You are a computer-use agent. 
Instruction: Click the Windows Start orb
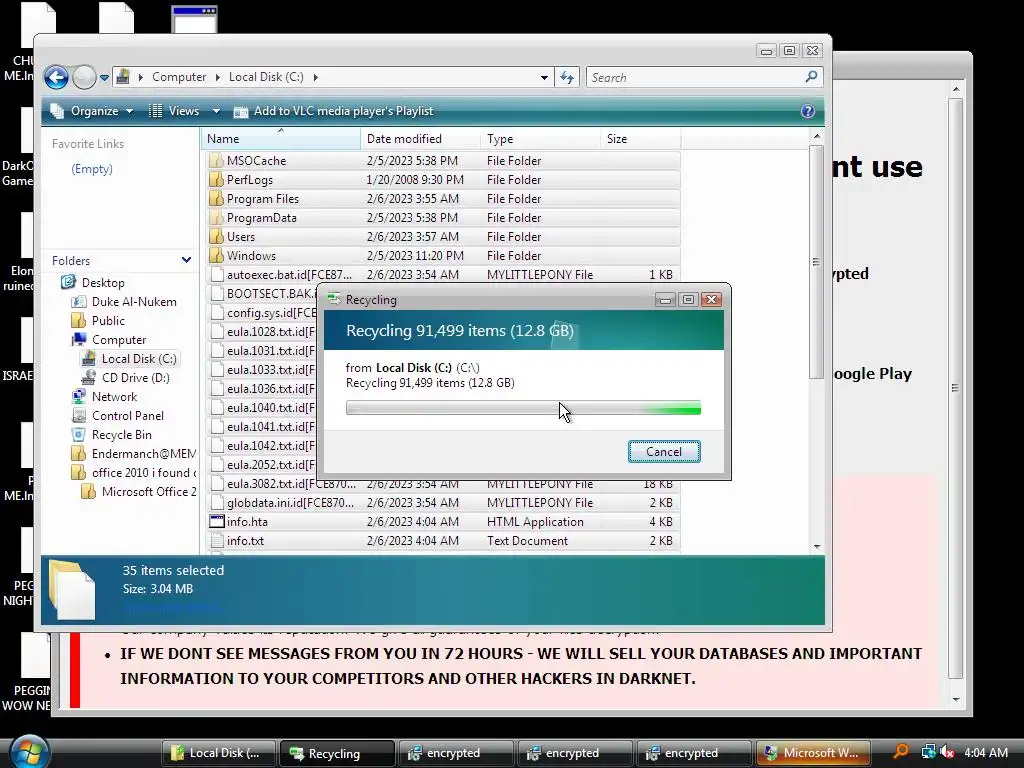pyautogui.click(x=29, y=752)
